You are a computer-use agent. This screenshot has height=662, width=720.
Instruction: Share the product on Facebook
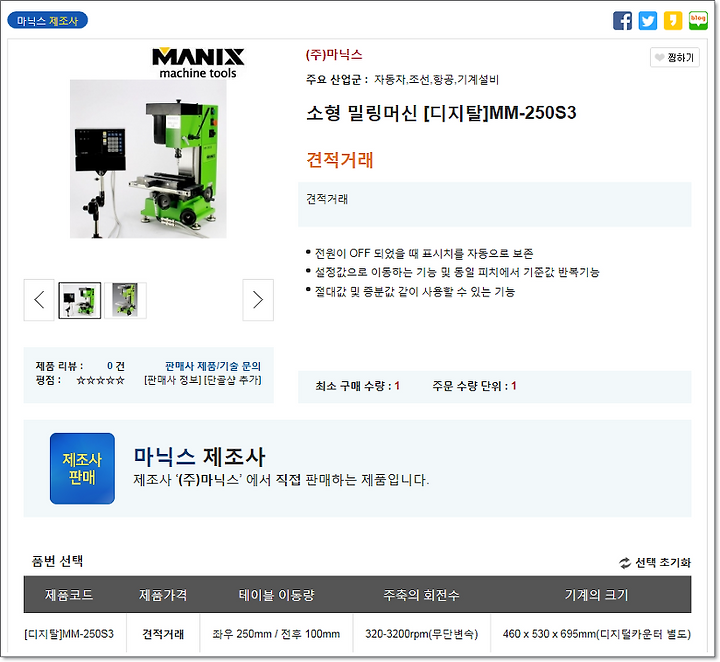click(622, 21)
